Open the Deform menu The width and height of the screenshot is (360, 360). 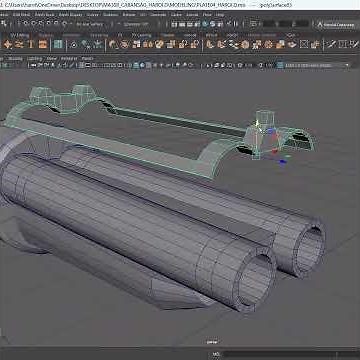pos(129,14)
